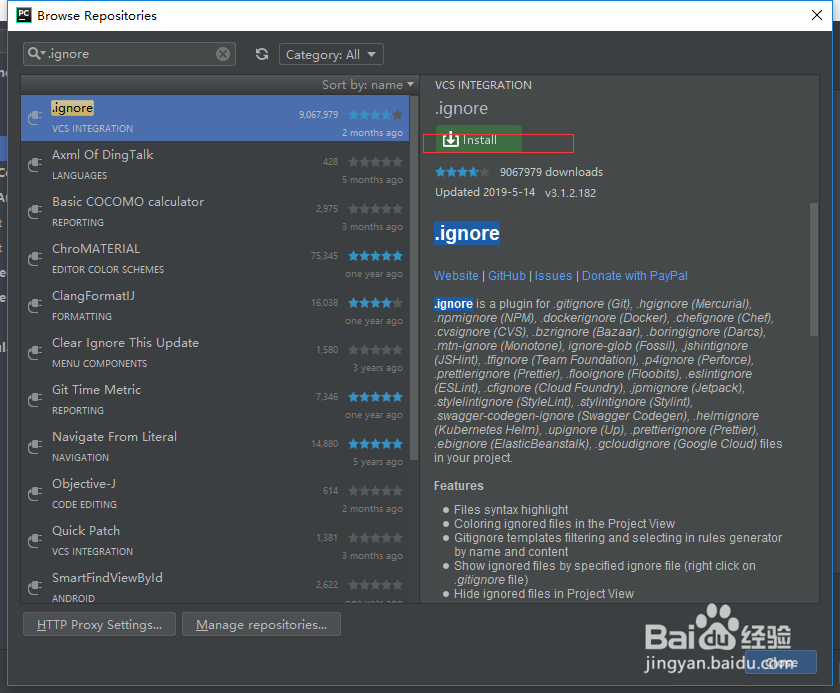Screen dimensions: 840x693
Task: Click the v3.1.2.182 version text
Action: point(570,193)
